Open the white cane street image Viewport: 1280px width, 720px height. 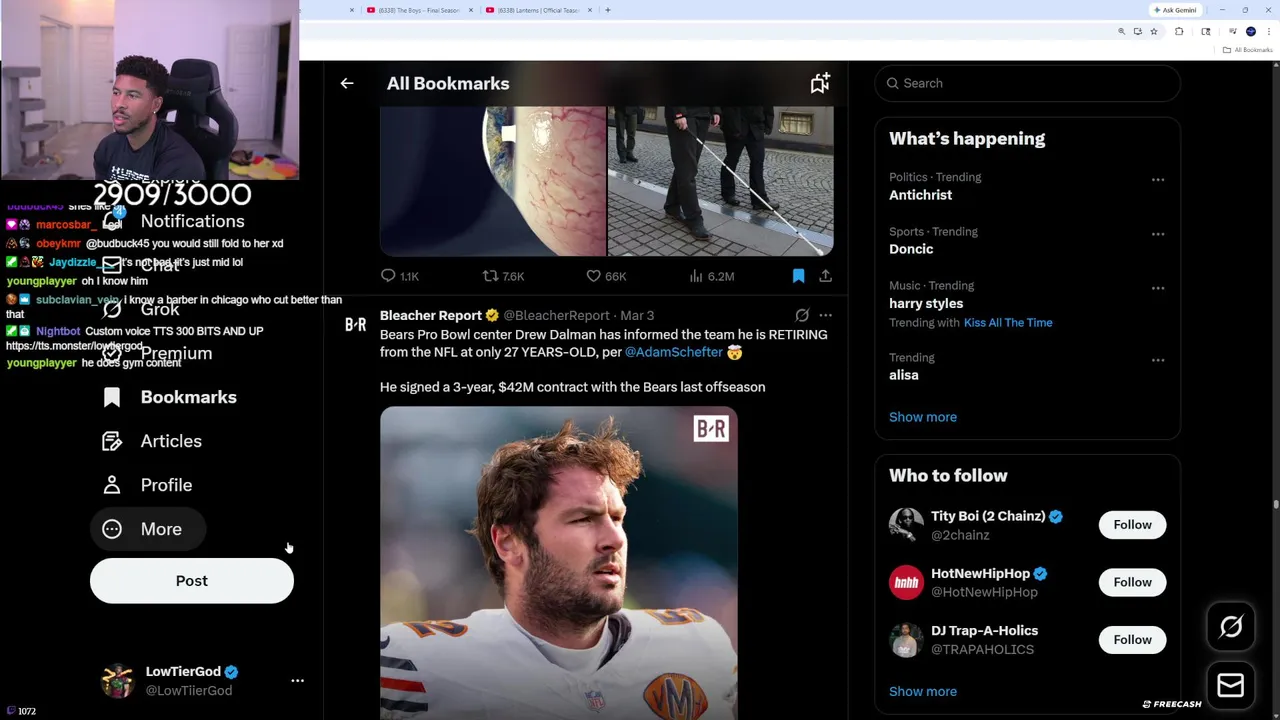tap(721, 181)
